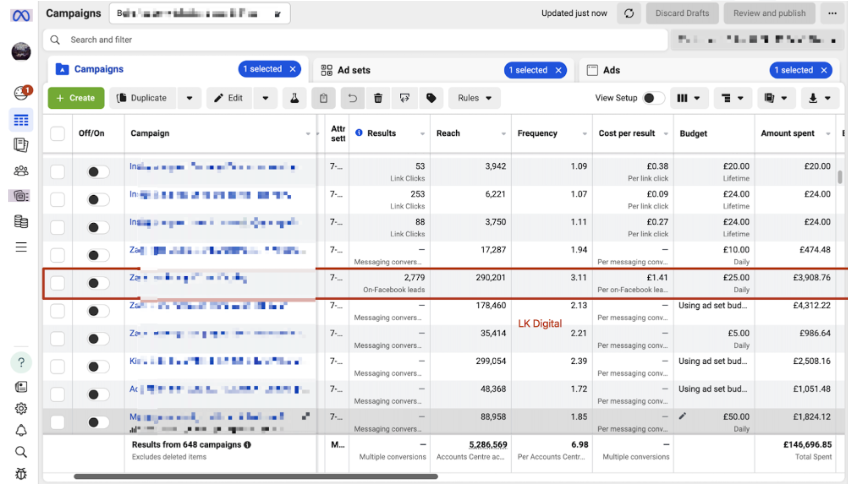849x484 pixels.
Task: Click Review and publish button
Action: pyautogui.click(x=769, y=14)
